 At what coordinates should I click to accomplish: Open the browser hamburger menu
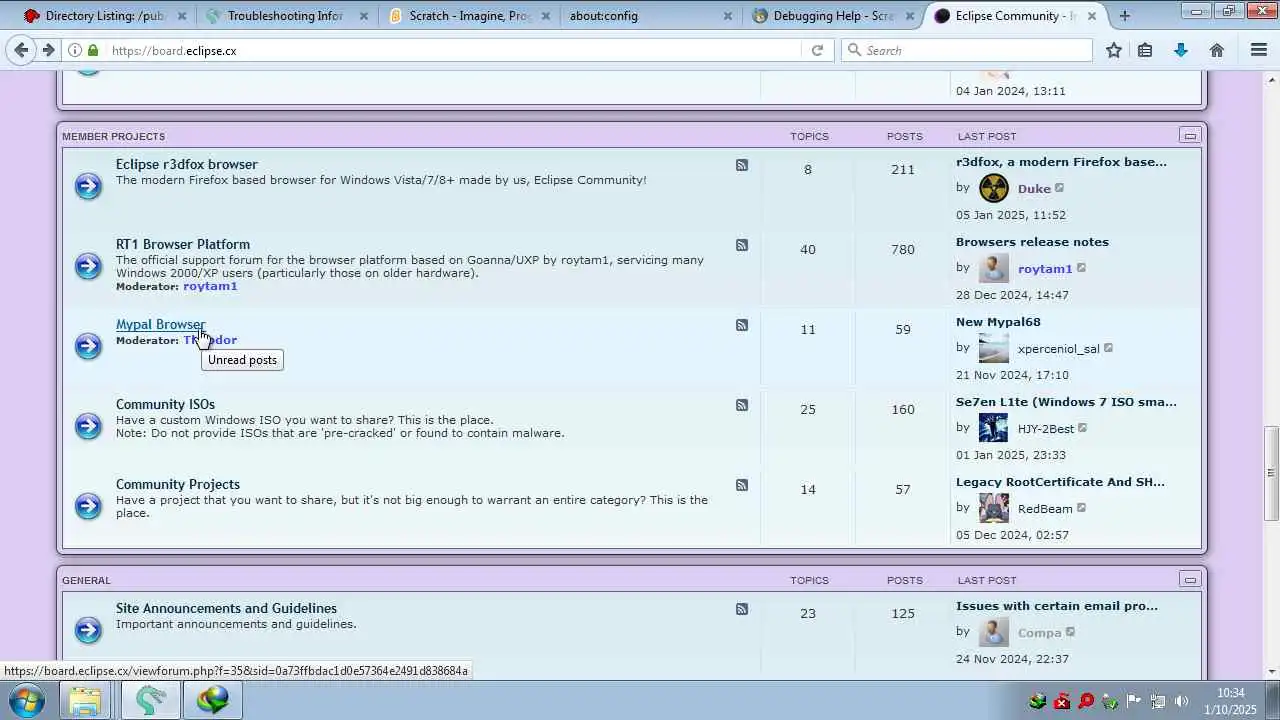[x=1259, y=50]
